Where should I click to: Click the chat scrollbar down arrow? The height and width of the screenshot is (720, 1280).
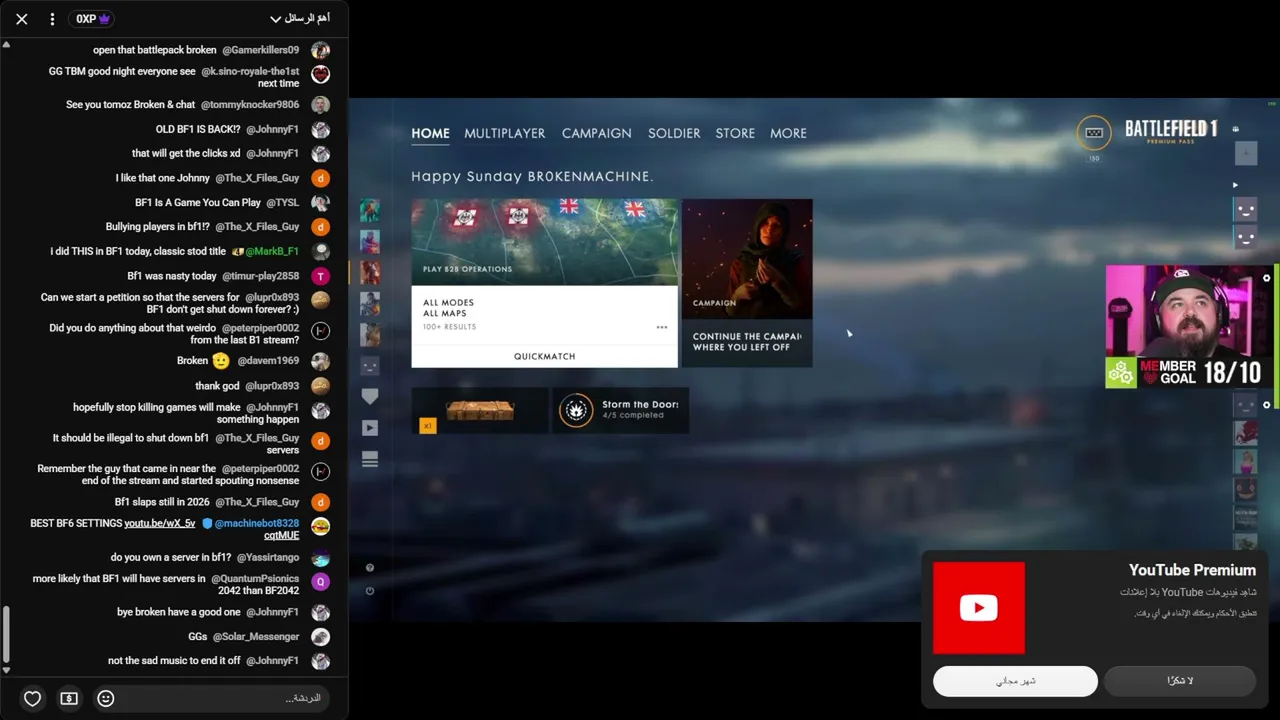coord(6,670)
